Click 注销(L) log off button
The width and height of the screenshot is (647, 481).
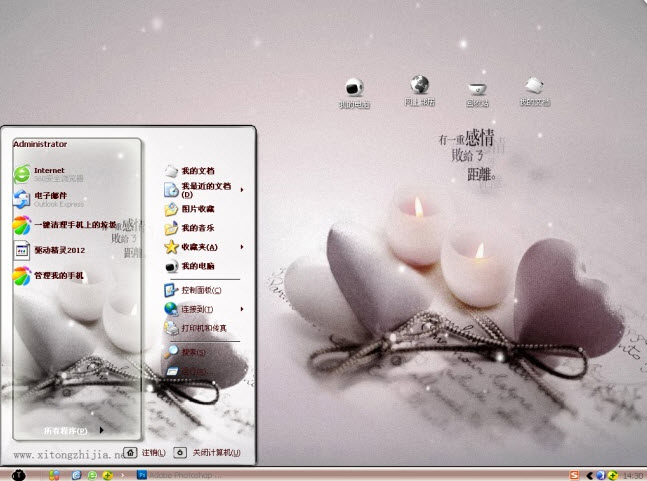[x=145, y=453]
